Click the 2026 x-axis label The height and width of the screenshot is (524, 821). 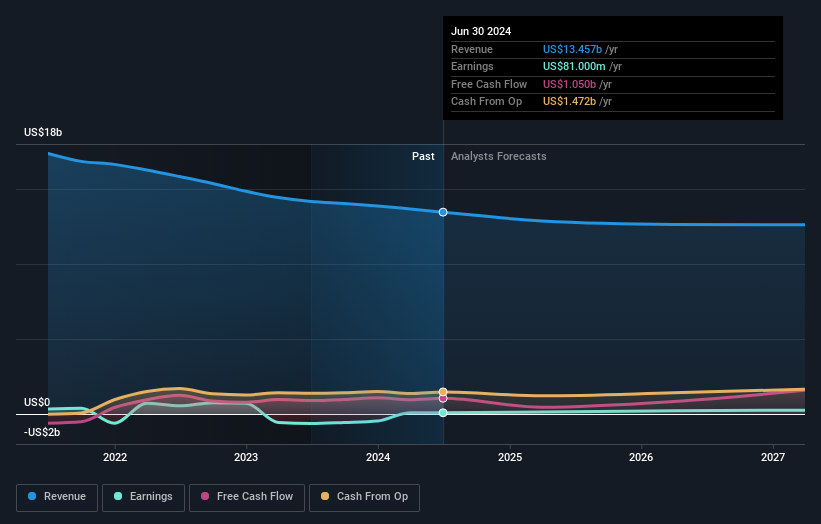[641, 457]
